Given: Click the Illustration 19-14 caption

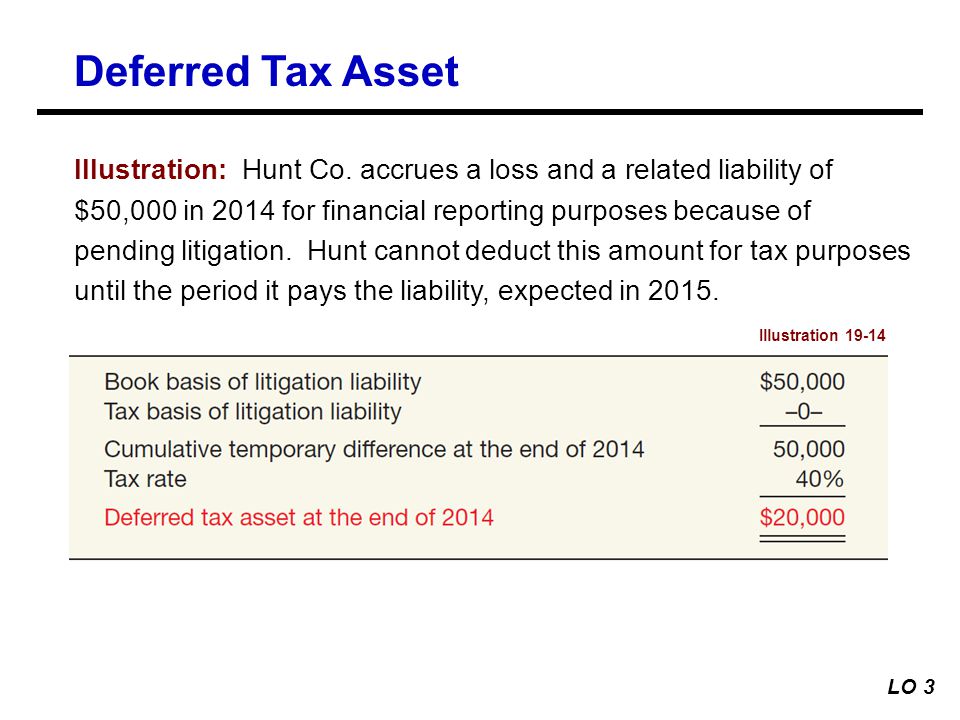Looking at the screenshot, I should (822, 336).
